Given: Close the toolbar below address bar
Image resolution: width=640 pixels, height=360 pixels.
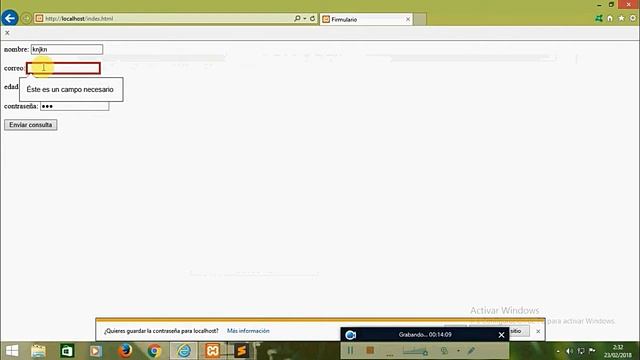Looking at the screenshot, I should [x=7, y=33].
